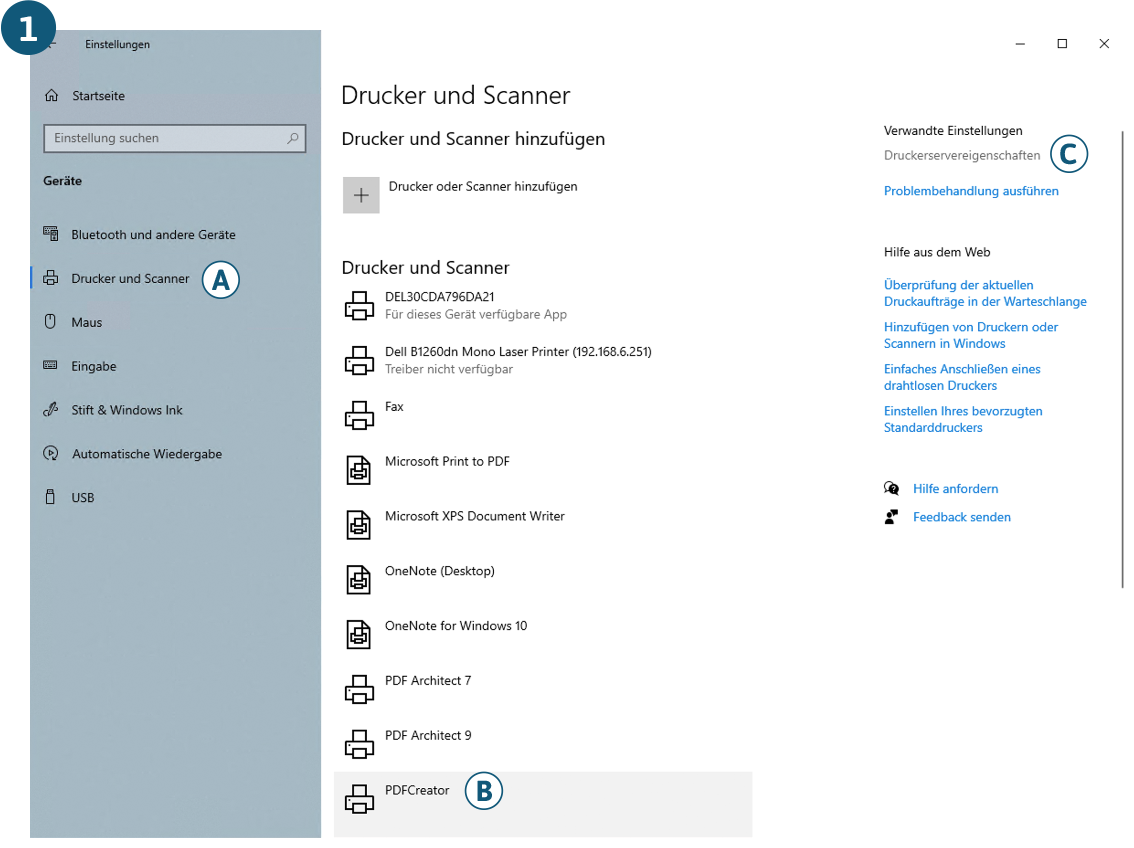This screenshot has width=1134, height=848.
Task: Open the USB settings page
Action: click(x=82, y=497)
